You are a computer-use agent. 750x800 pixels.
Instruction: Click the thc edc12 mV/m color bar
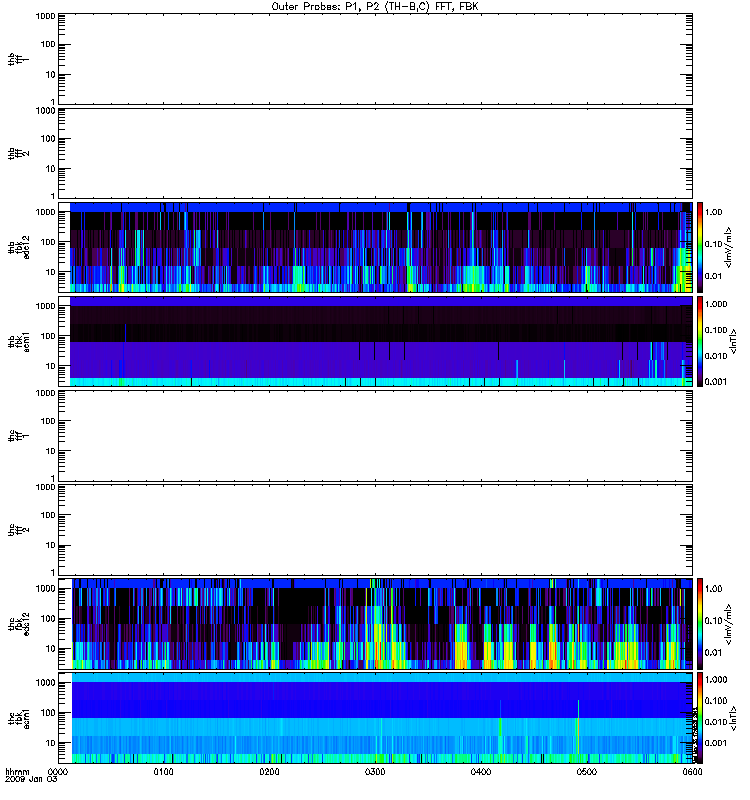coord(700,624)
